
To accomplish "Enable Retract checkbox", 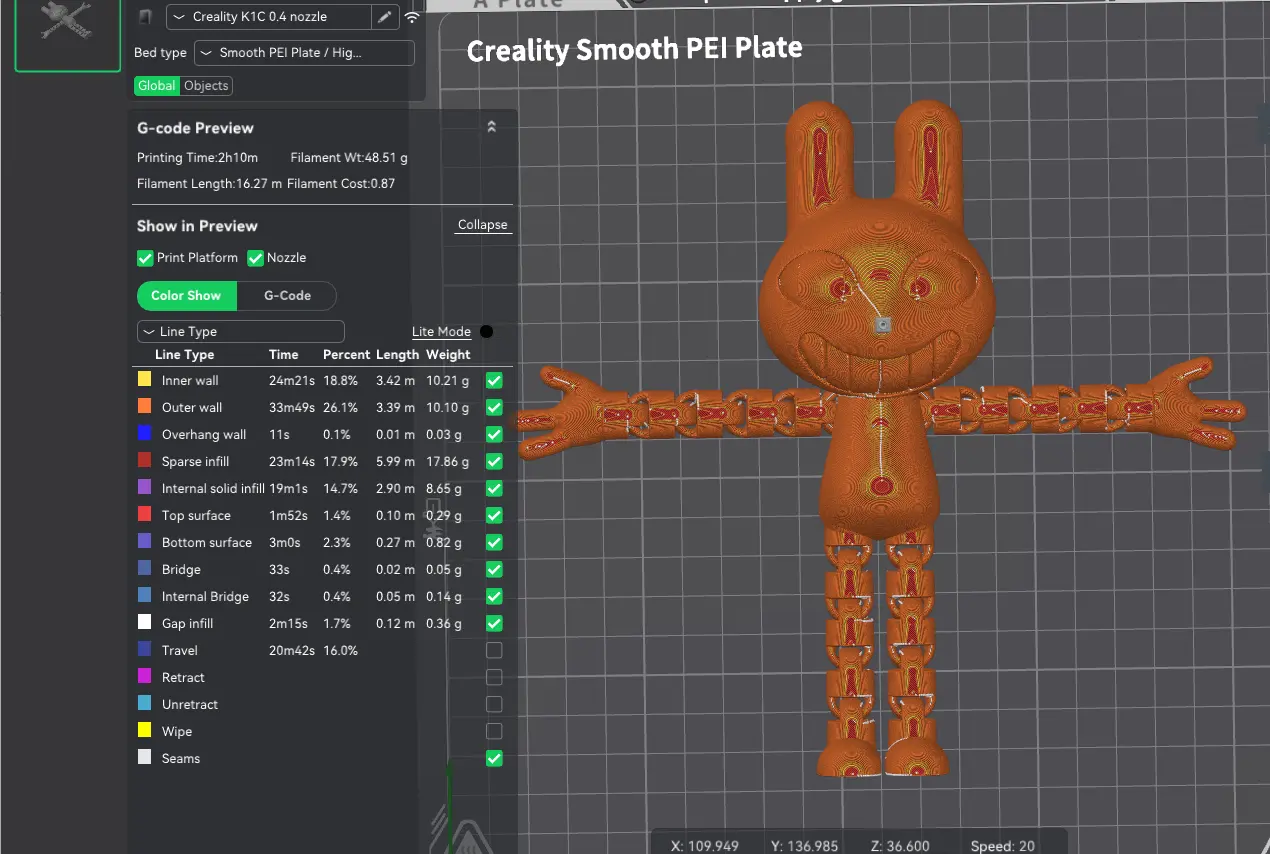I will point(494,677).
